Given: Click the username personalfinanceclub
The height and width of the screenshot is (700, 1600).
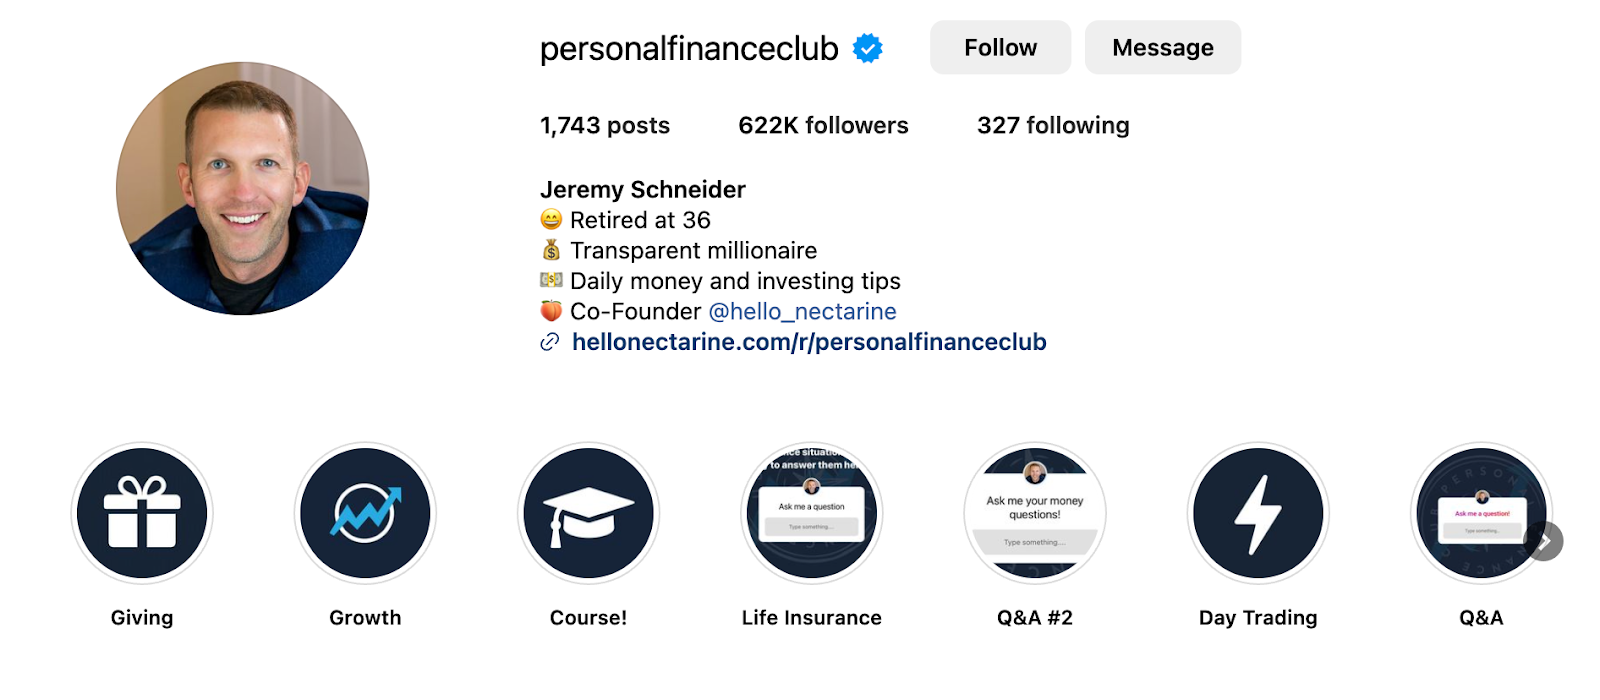Looking at the screenshot, I should [688, 47].
